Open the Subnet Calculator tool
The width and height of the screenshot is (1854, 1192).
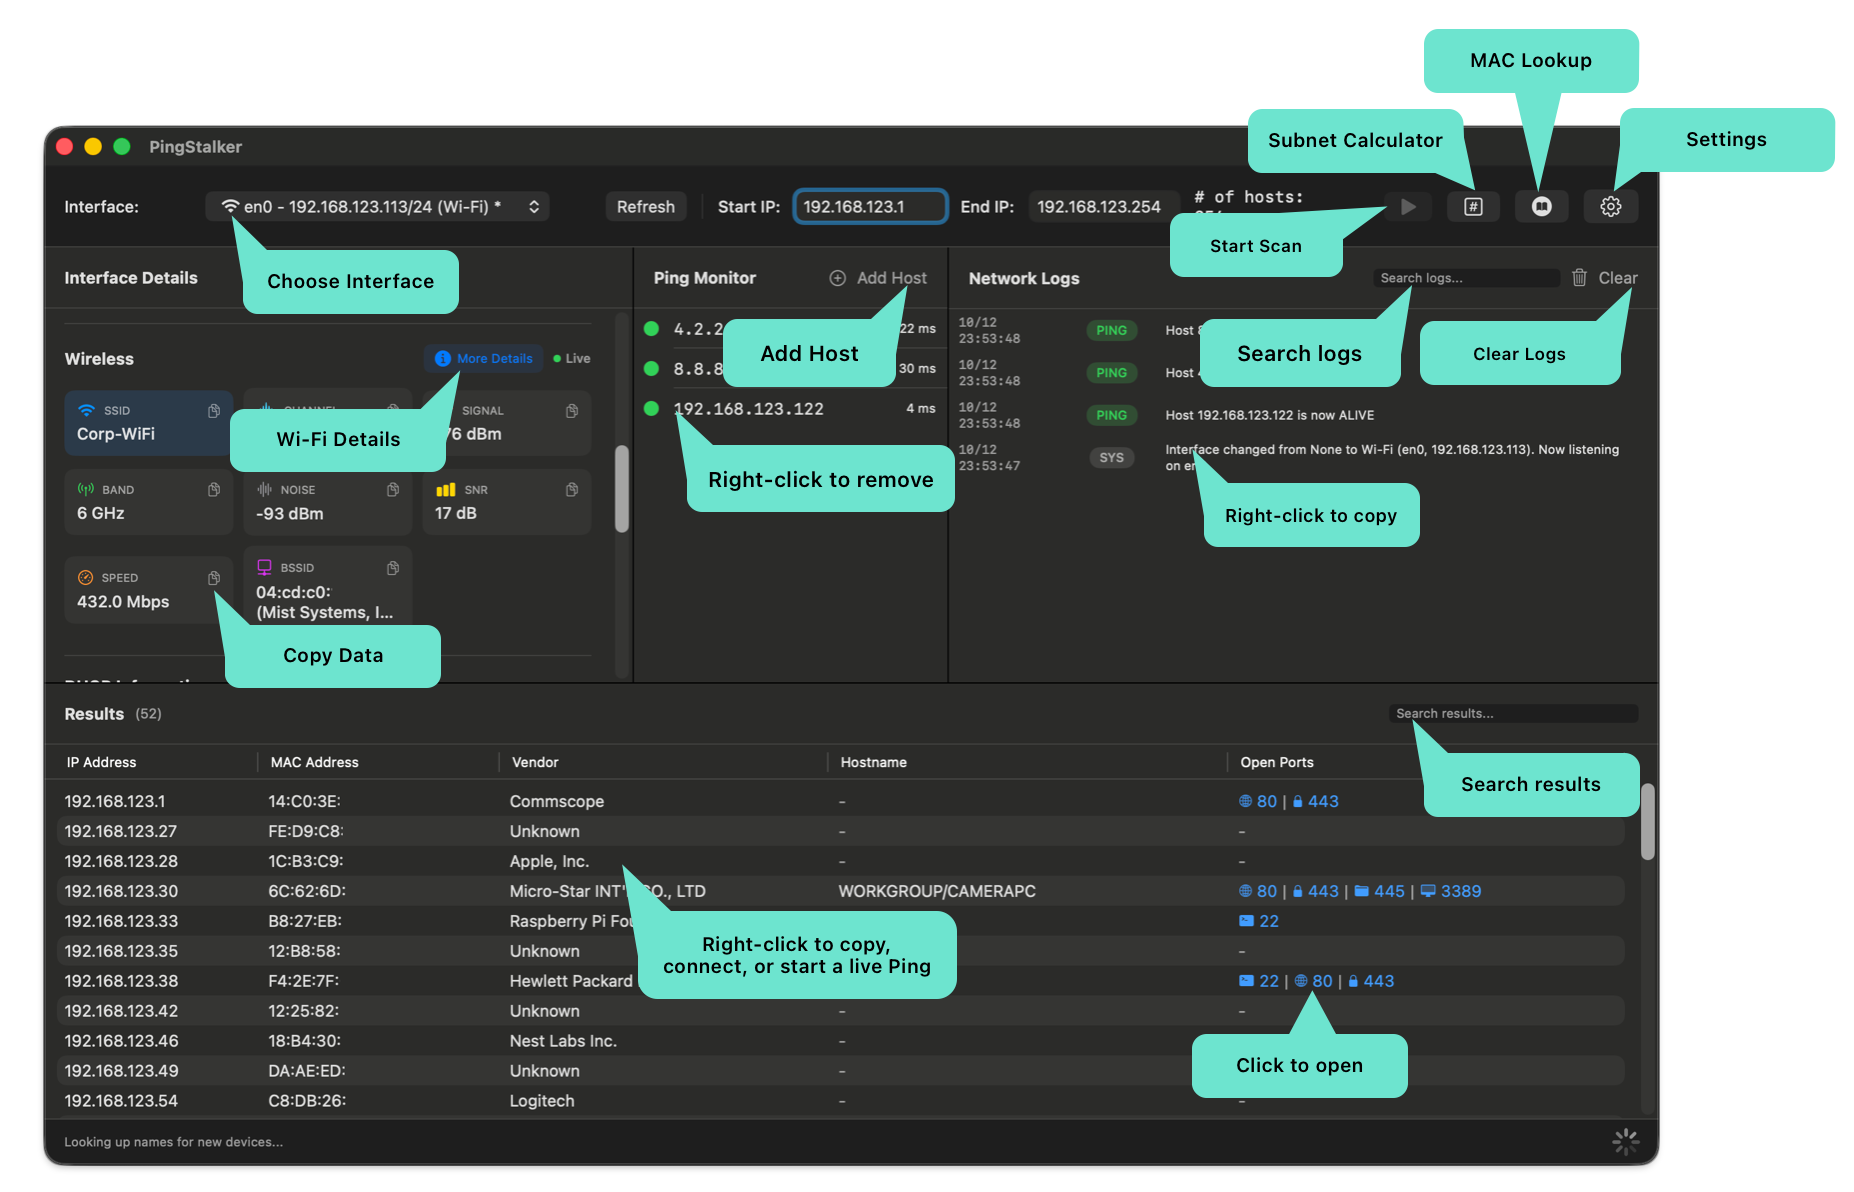[1472, 207]
